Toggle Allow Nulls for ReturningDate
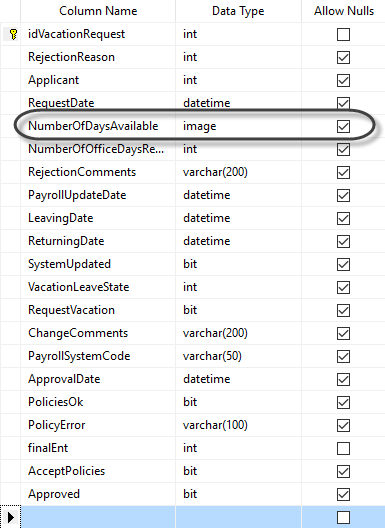 [x=343, y=241]
